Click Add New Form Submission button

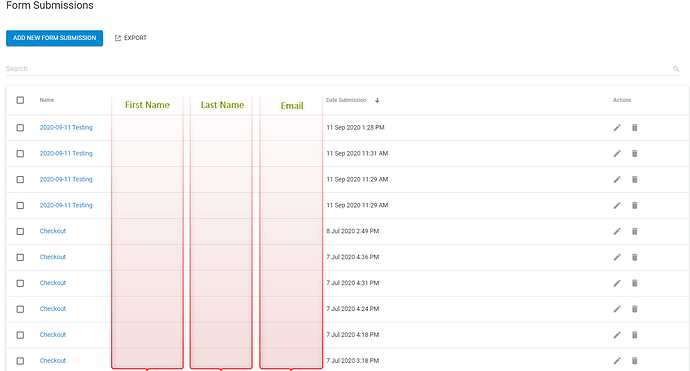pyautogui.click(x=55, y=38)
